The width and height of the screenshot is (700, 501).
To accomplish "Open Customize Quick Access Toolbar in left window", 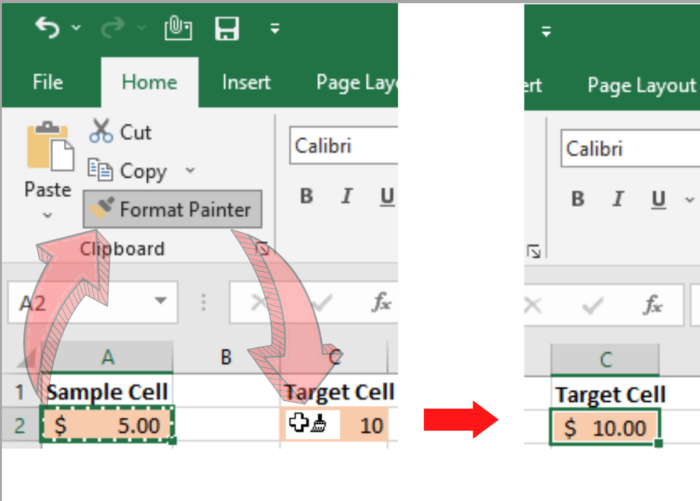I will click(x=275, y=29).
